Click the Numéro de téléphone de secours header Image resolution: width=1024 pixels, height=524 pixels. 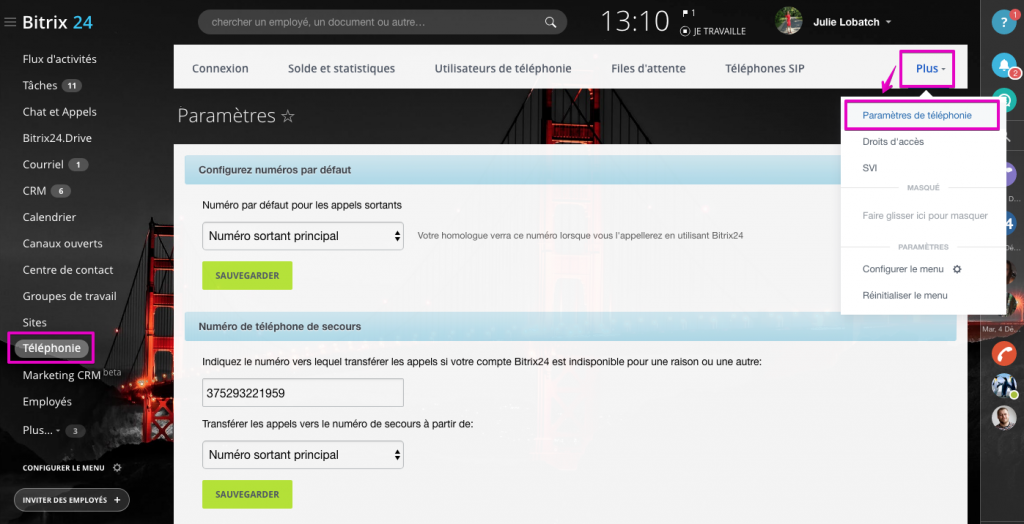pos(570,325)
